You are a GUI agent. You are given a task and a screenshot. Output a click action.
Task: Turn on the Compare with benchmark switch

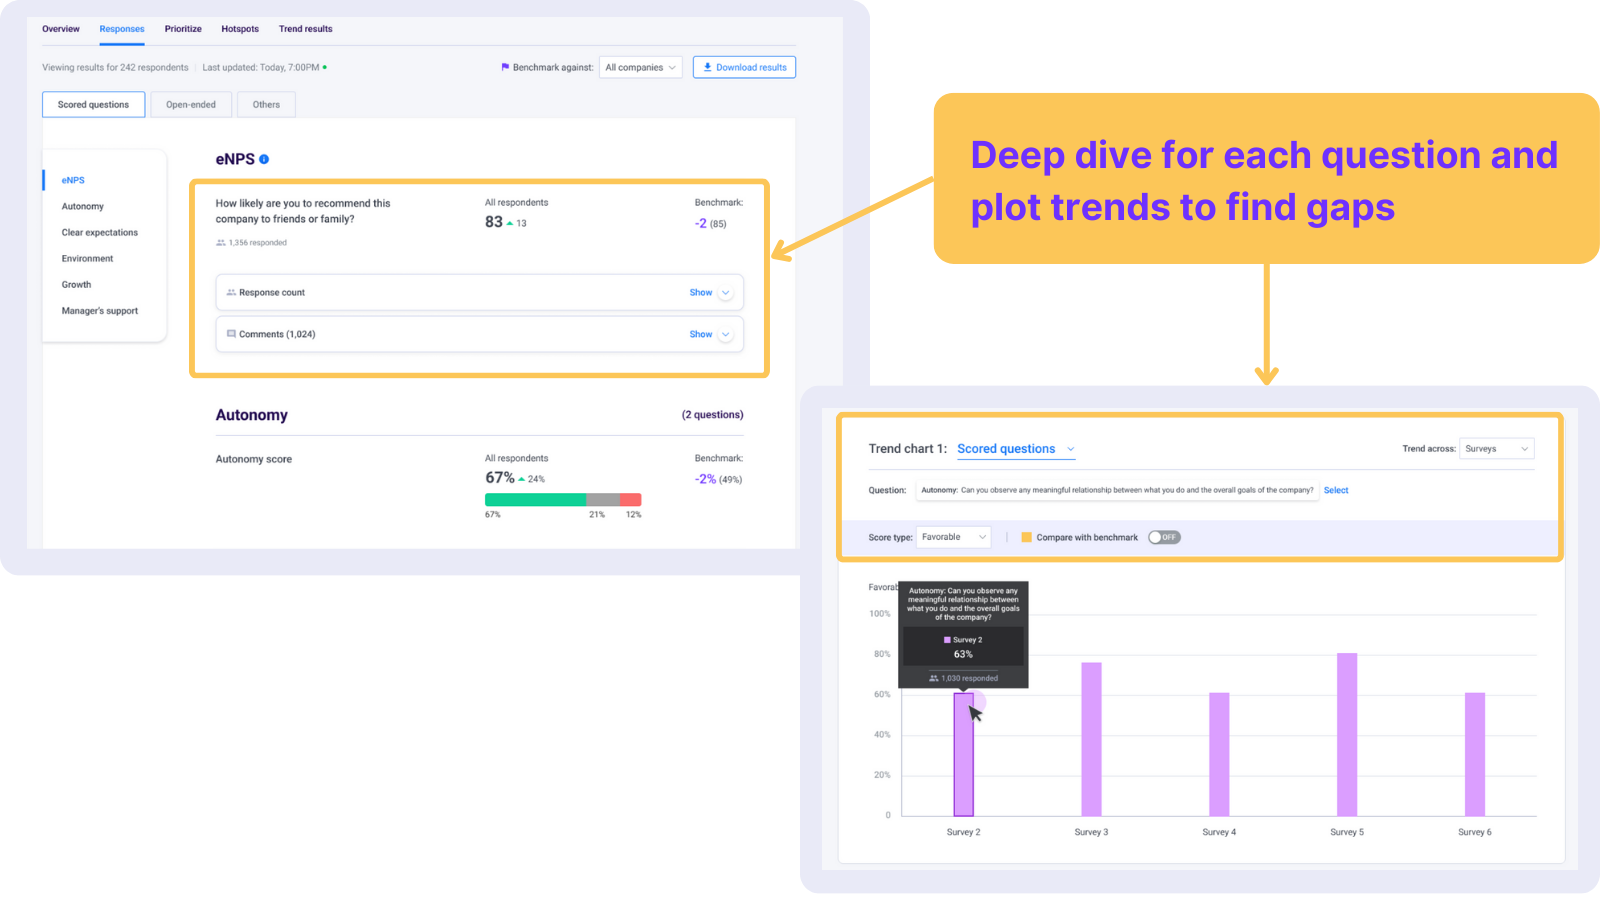click(1164, 537)
